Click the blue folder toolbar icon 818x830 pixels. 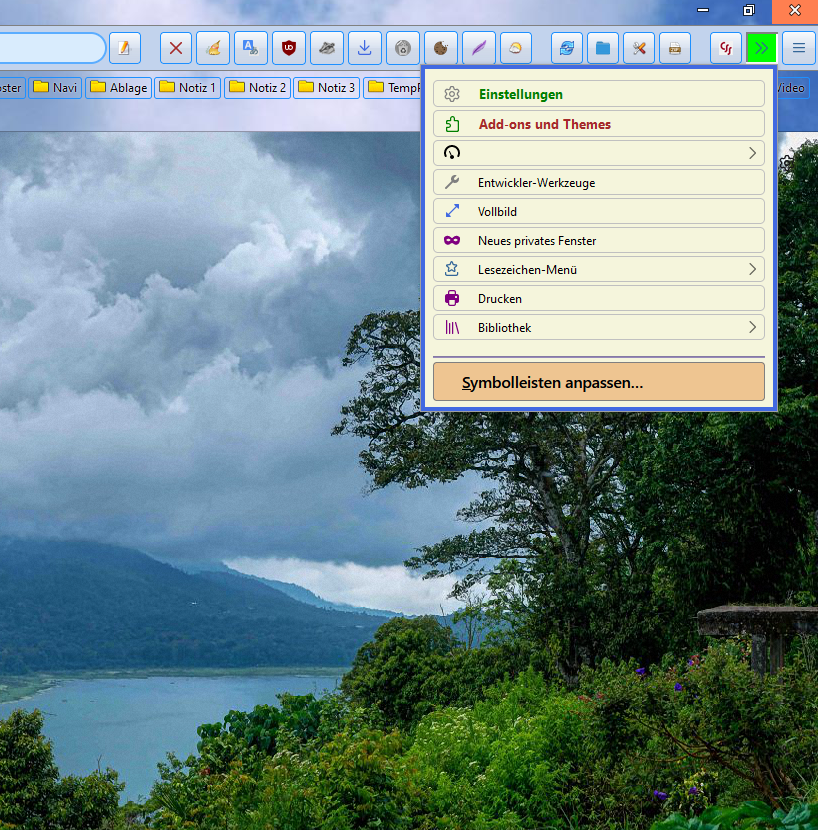pos(603,48)
